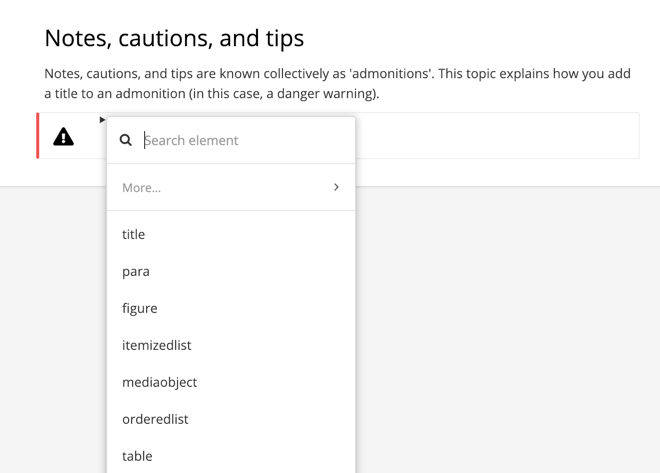Focus the Search element input field

(240, 140)
